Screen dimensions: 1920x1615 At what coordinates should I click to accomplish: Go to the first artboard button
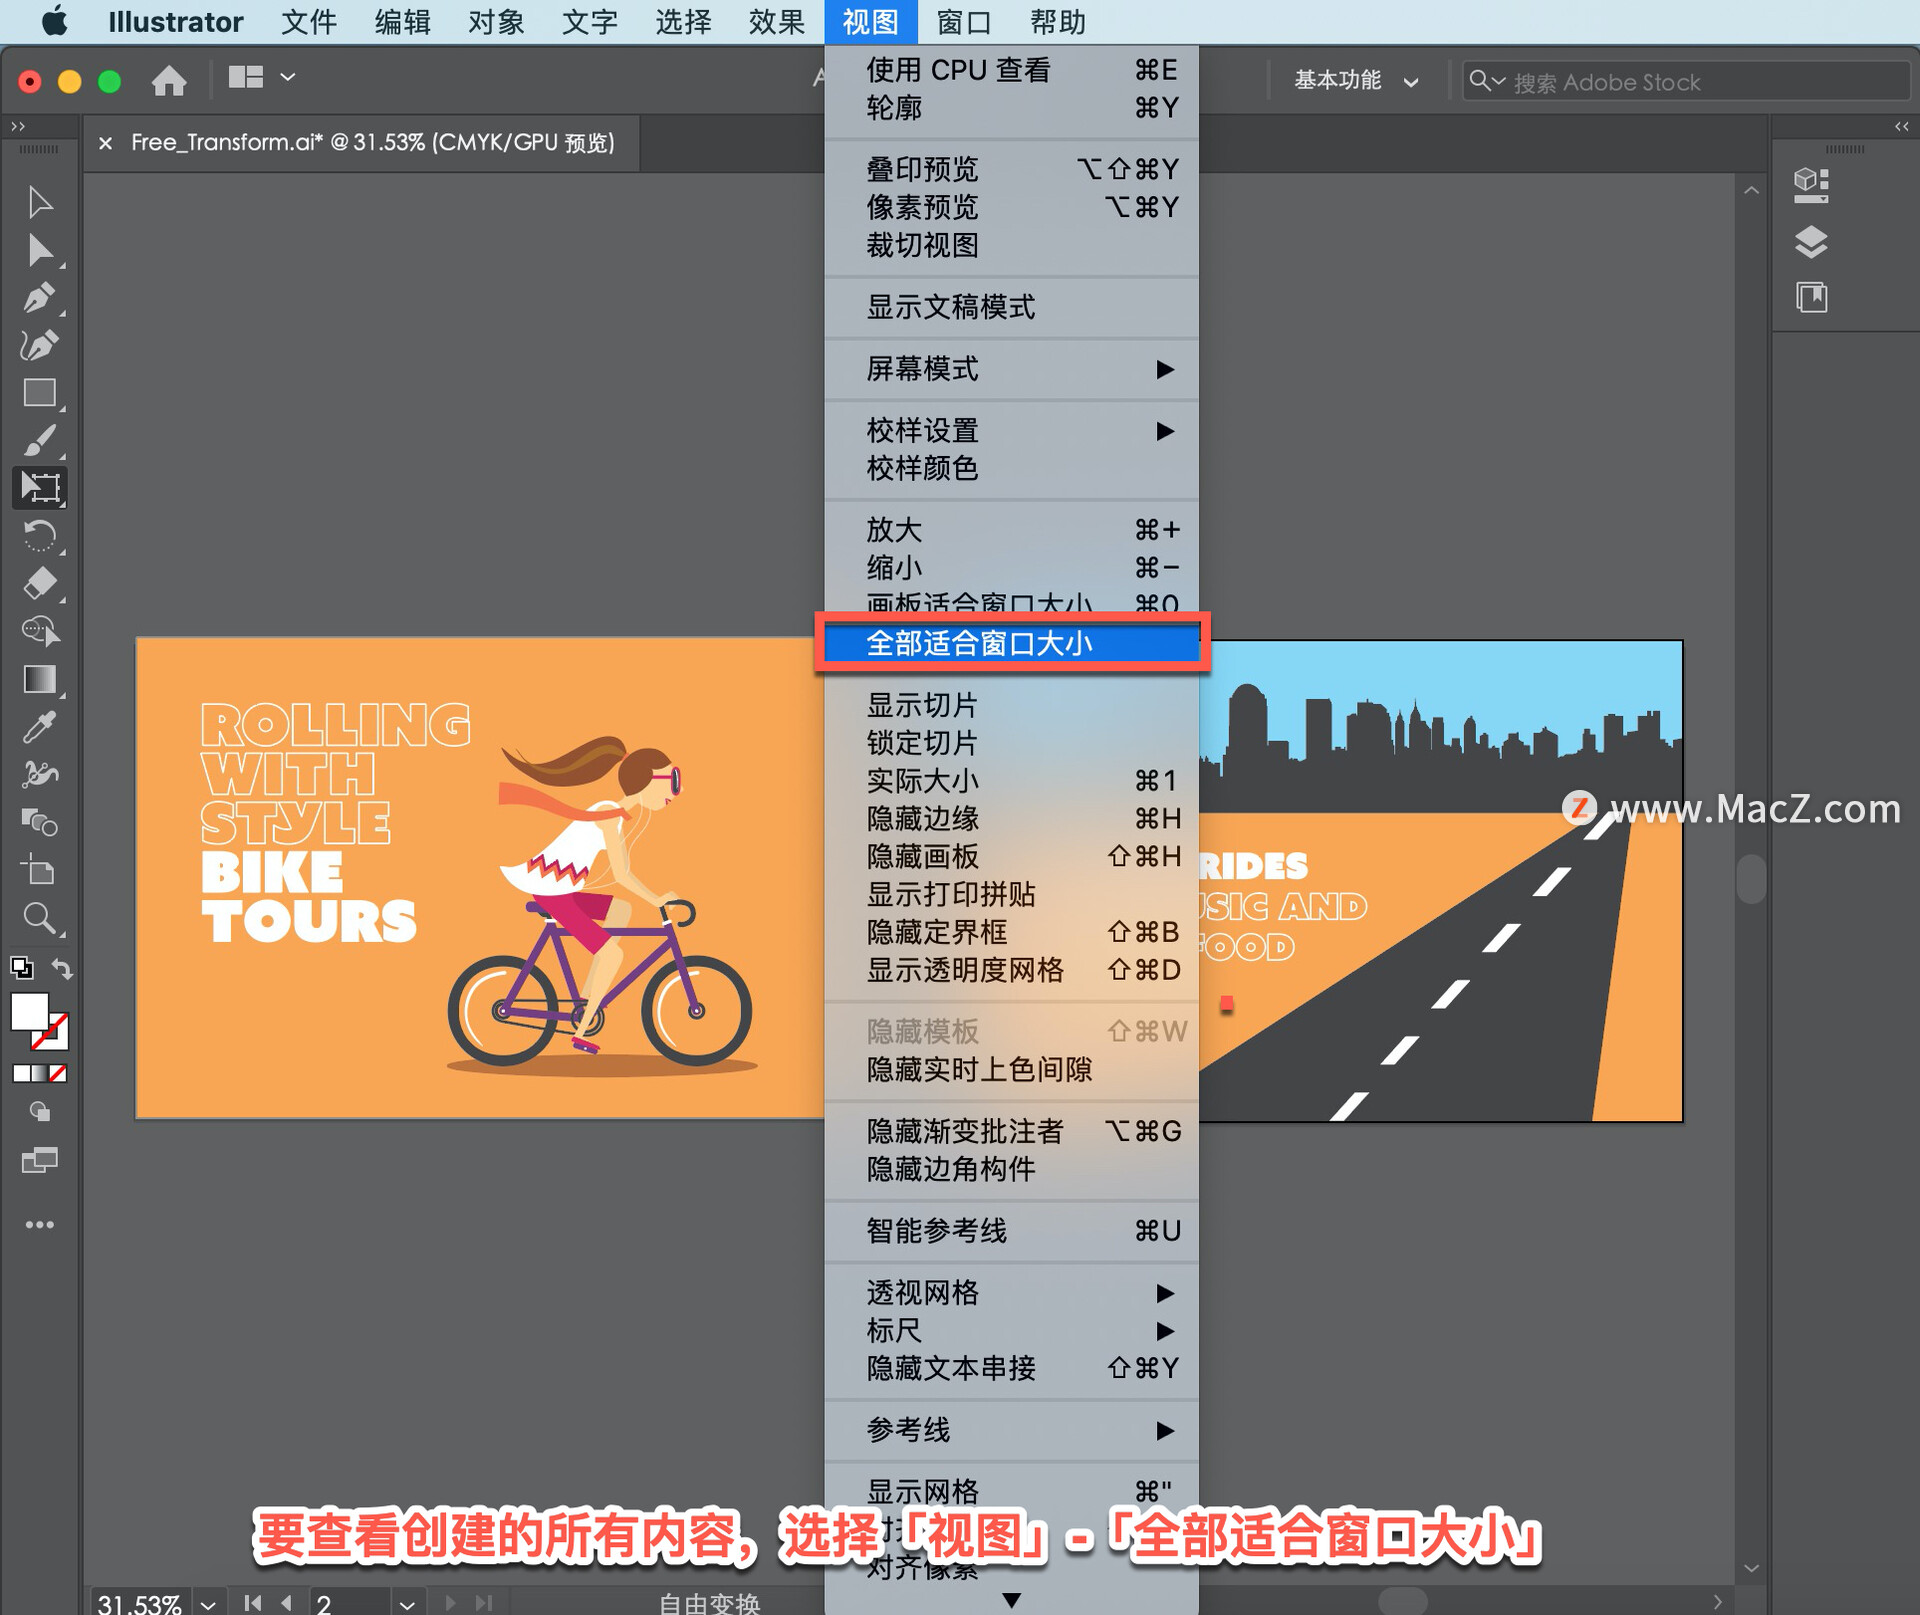[252, 1603]
